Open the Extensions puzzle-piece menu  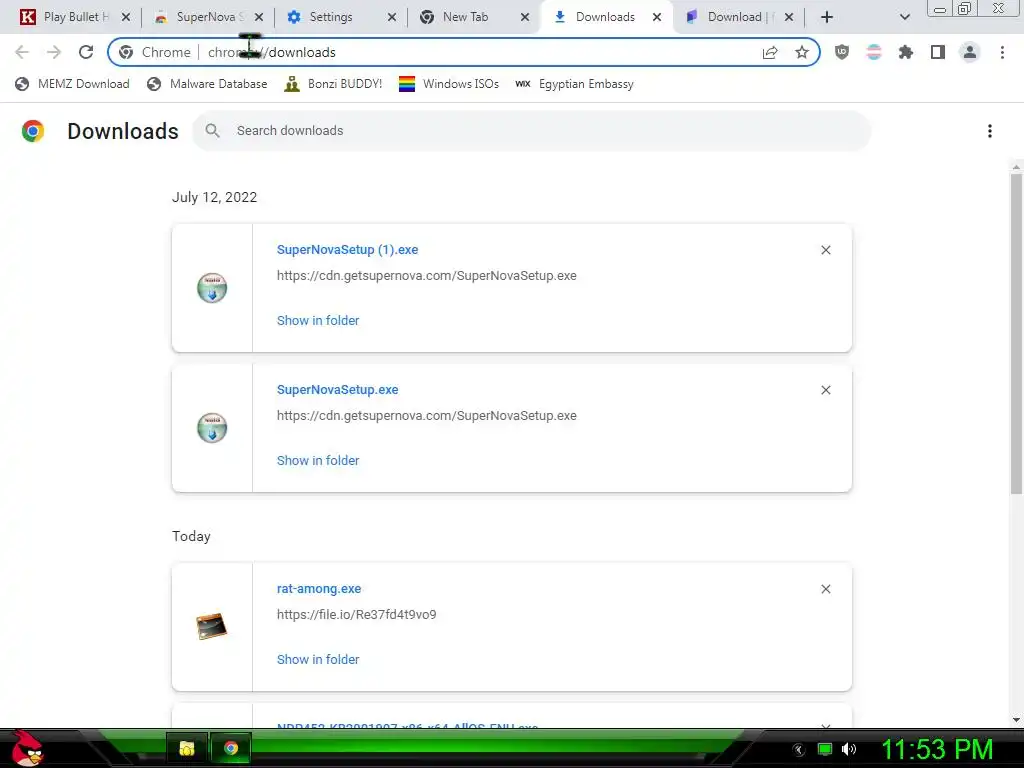click(906, 52)
